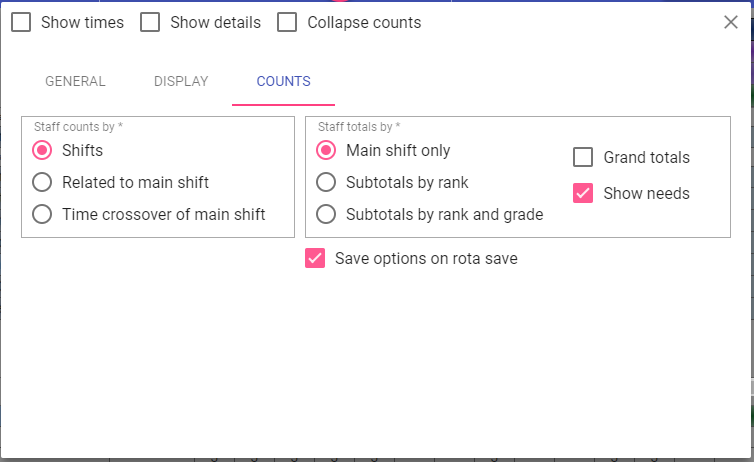The height and width of the screenshot is (462, 754).
Task: Enable the Grand totals checkbox
Action: click(583, 157)
